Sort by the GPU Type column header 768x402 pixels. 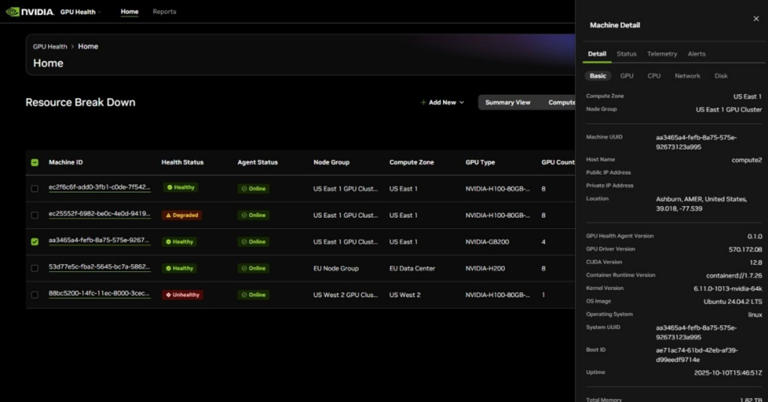tap(480, 163)
